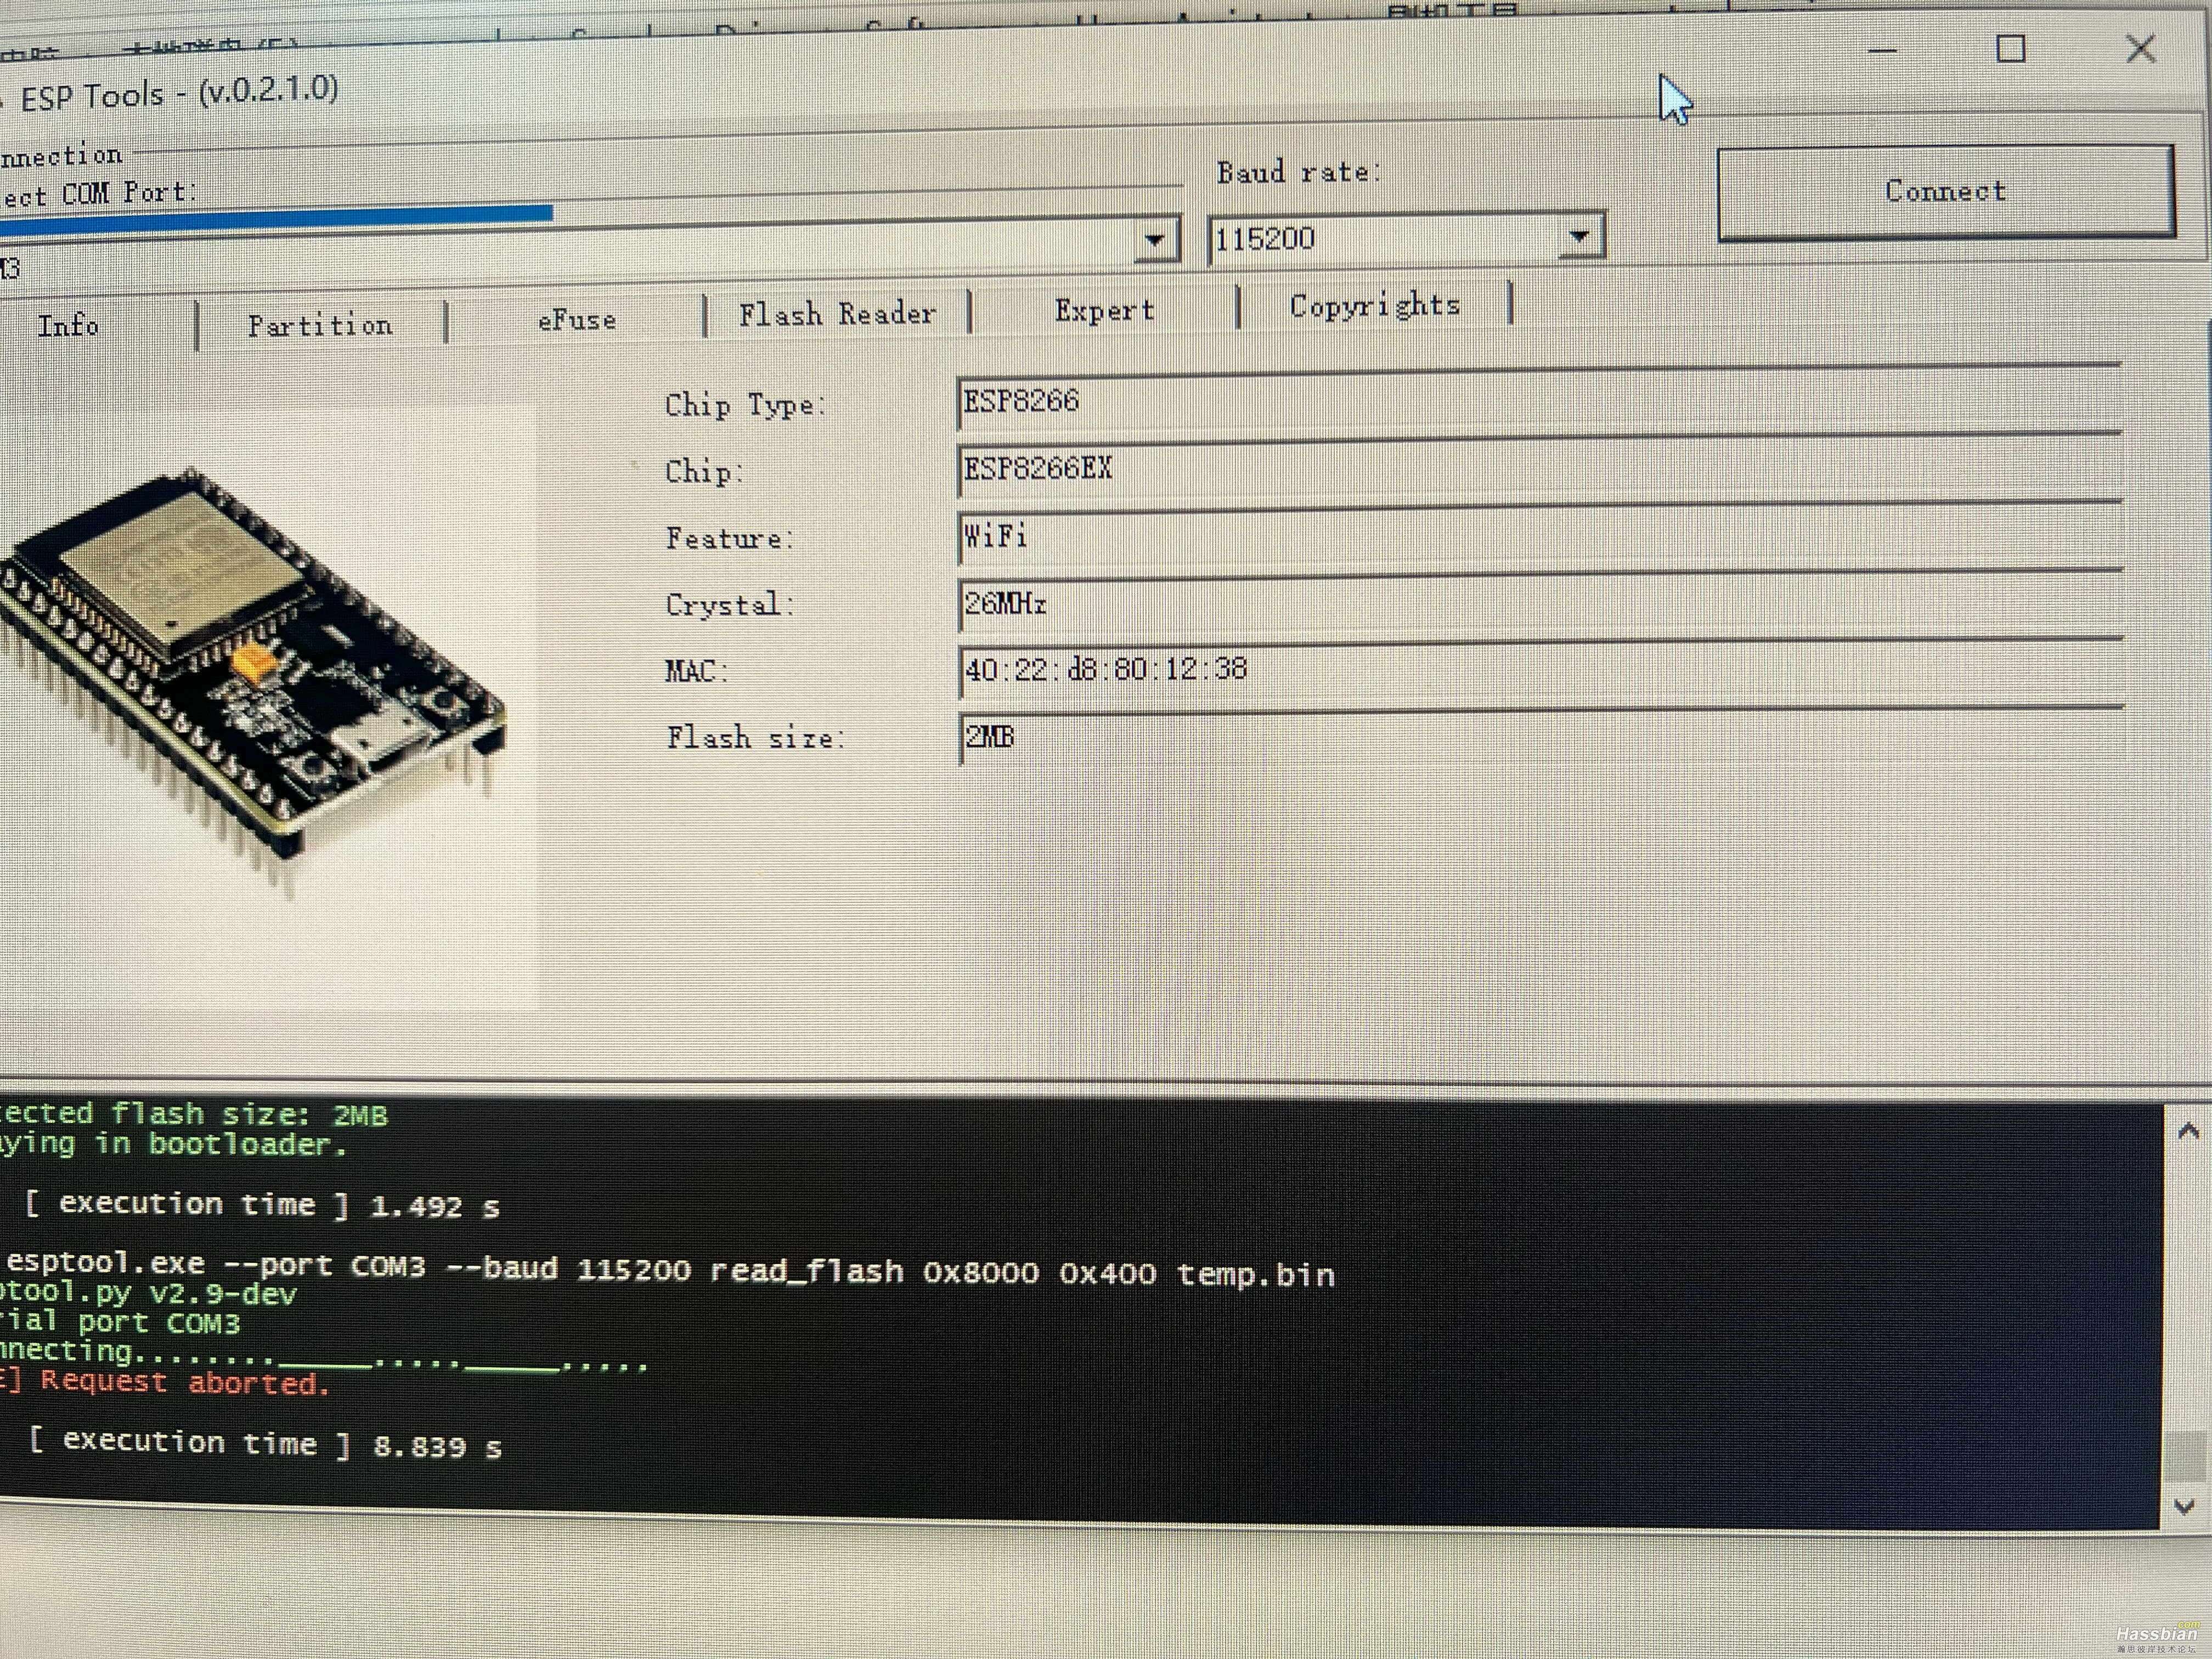Close the ESP Tools window

pos(2140,48)
